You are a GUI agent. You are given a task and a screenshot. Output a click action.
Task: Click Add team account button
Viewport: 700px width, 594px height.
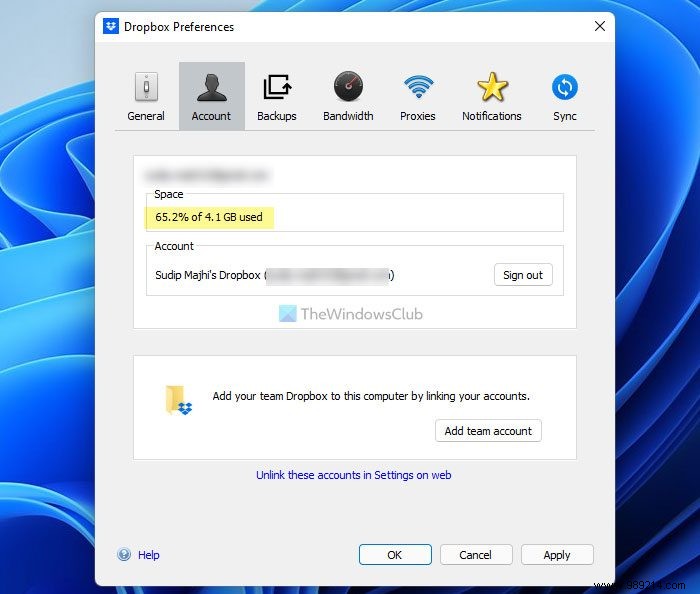pyautogui.click(x=488, y=431)
